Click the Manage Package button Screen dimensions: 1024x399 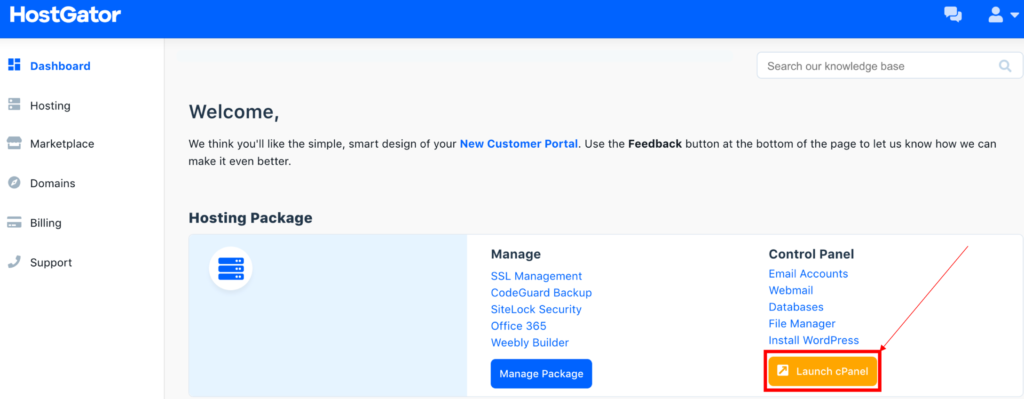[x=541, y=374]
